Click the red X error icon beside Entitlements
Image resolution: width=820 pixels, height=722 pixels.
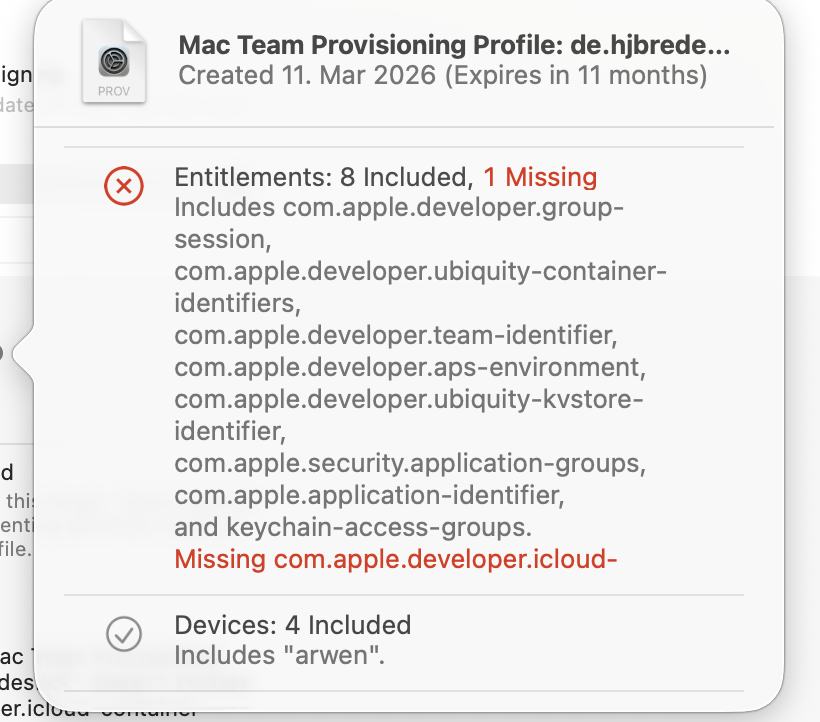124,185
